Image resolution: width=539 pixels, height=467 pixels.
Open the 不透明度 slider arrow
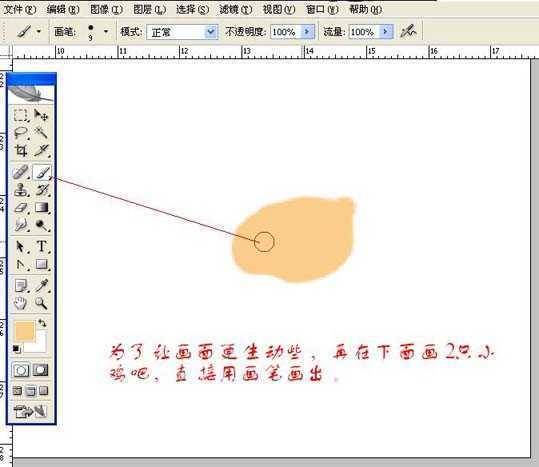click(x=307, y=32)
